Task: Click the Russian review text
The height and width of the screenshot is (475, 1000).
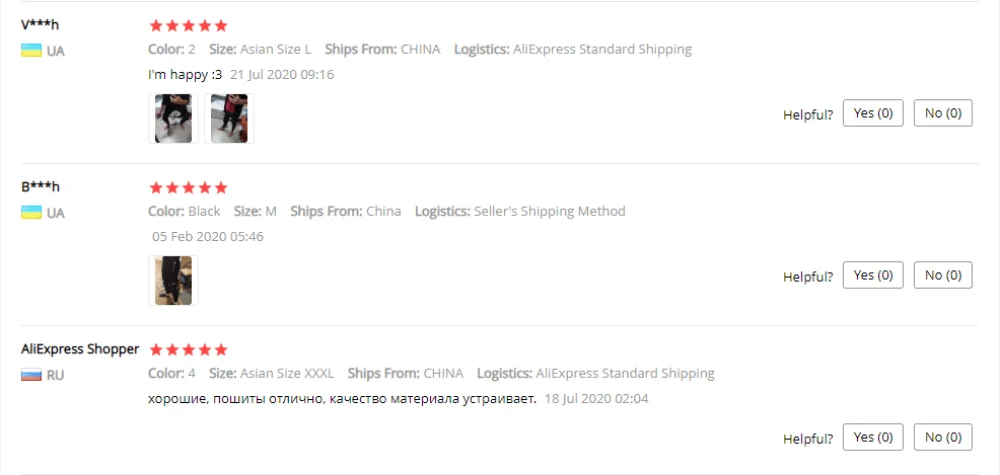Action: pos(342,398)
